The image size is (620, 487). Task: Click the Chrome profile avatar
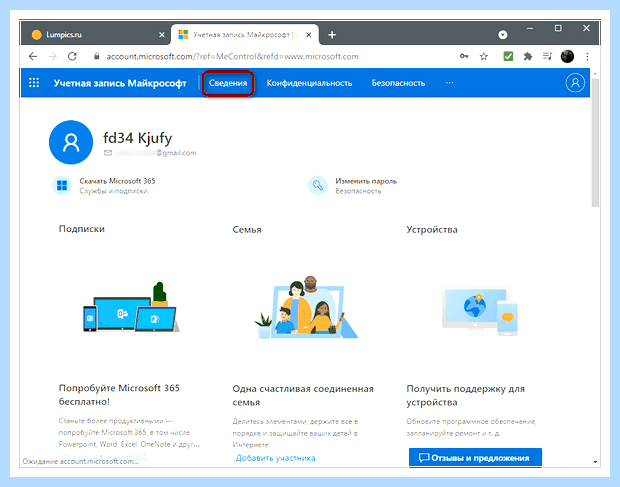tap(567, 57)
